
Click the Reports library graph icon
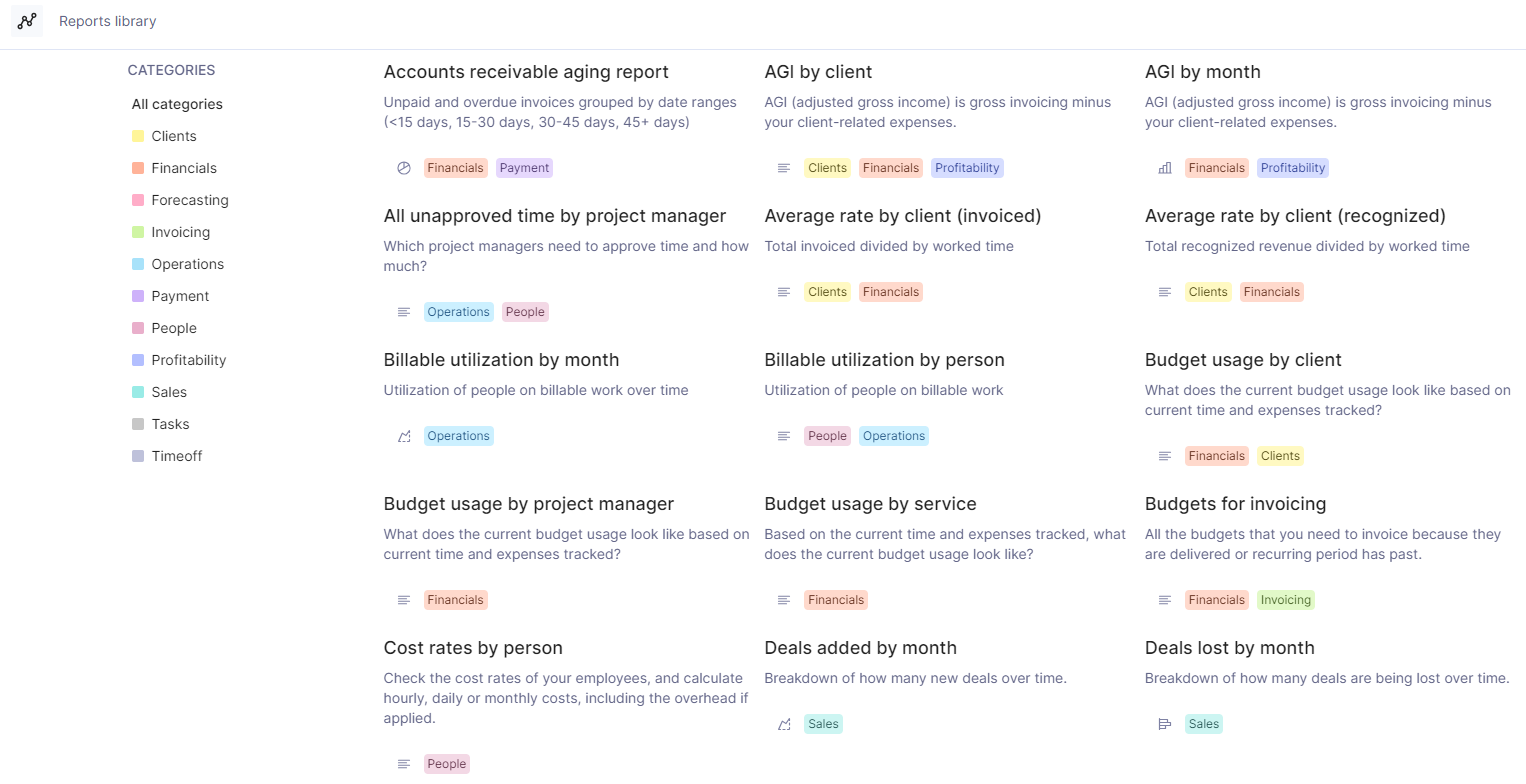coord(27,21)
